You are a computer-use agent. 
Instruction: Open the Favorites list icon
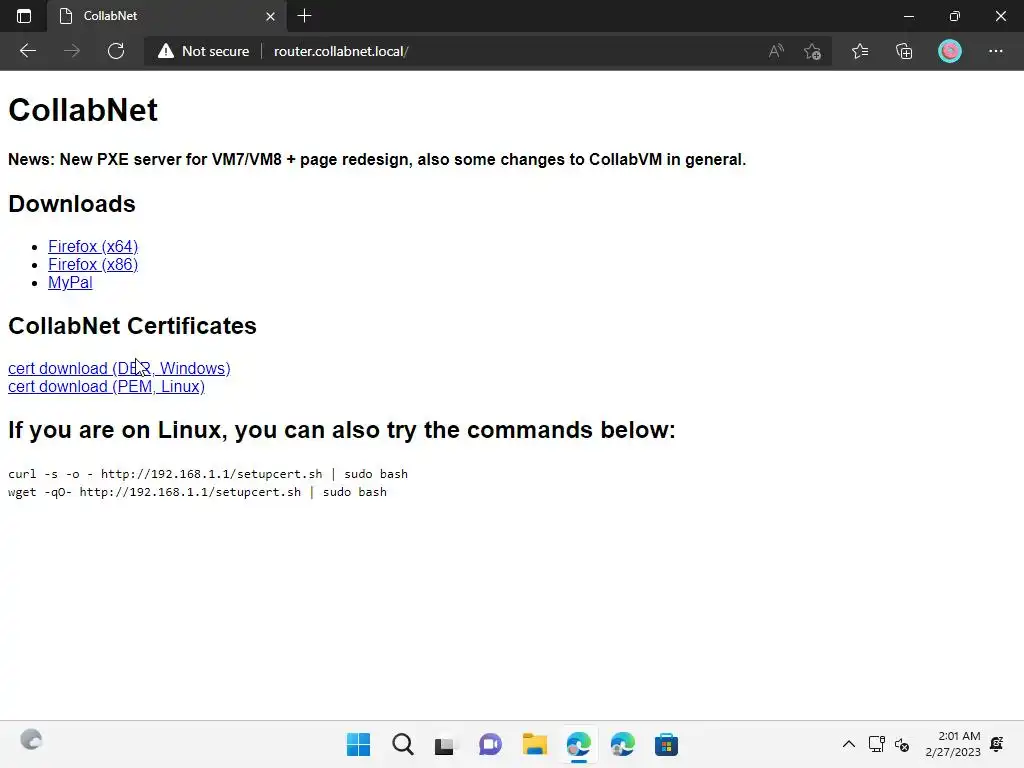point(860,51)
